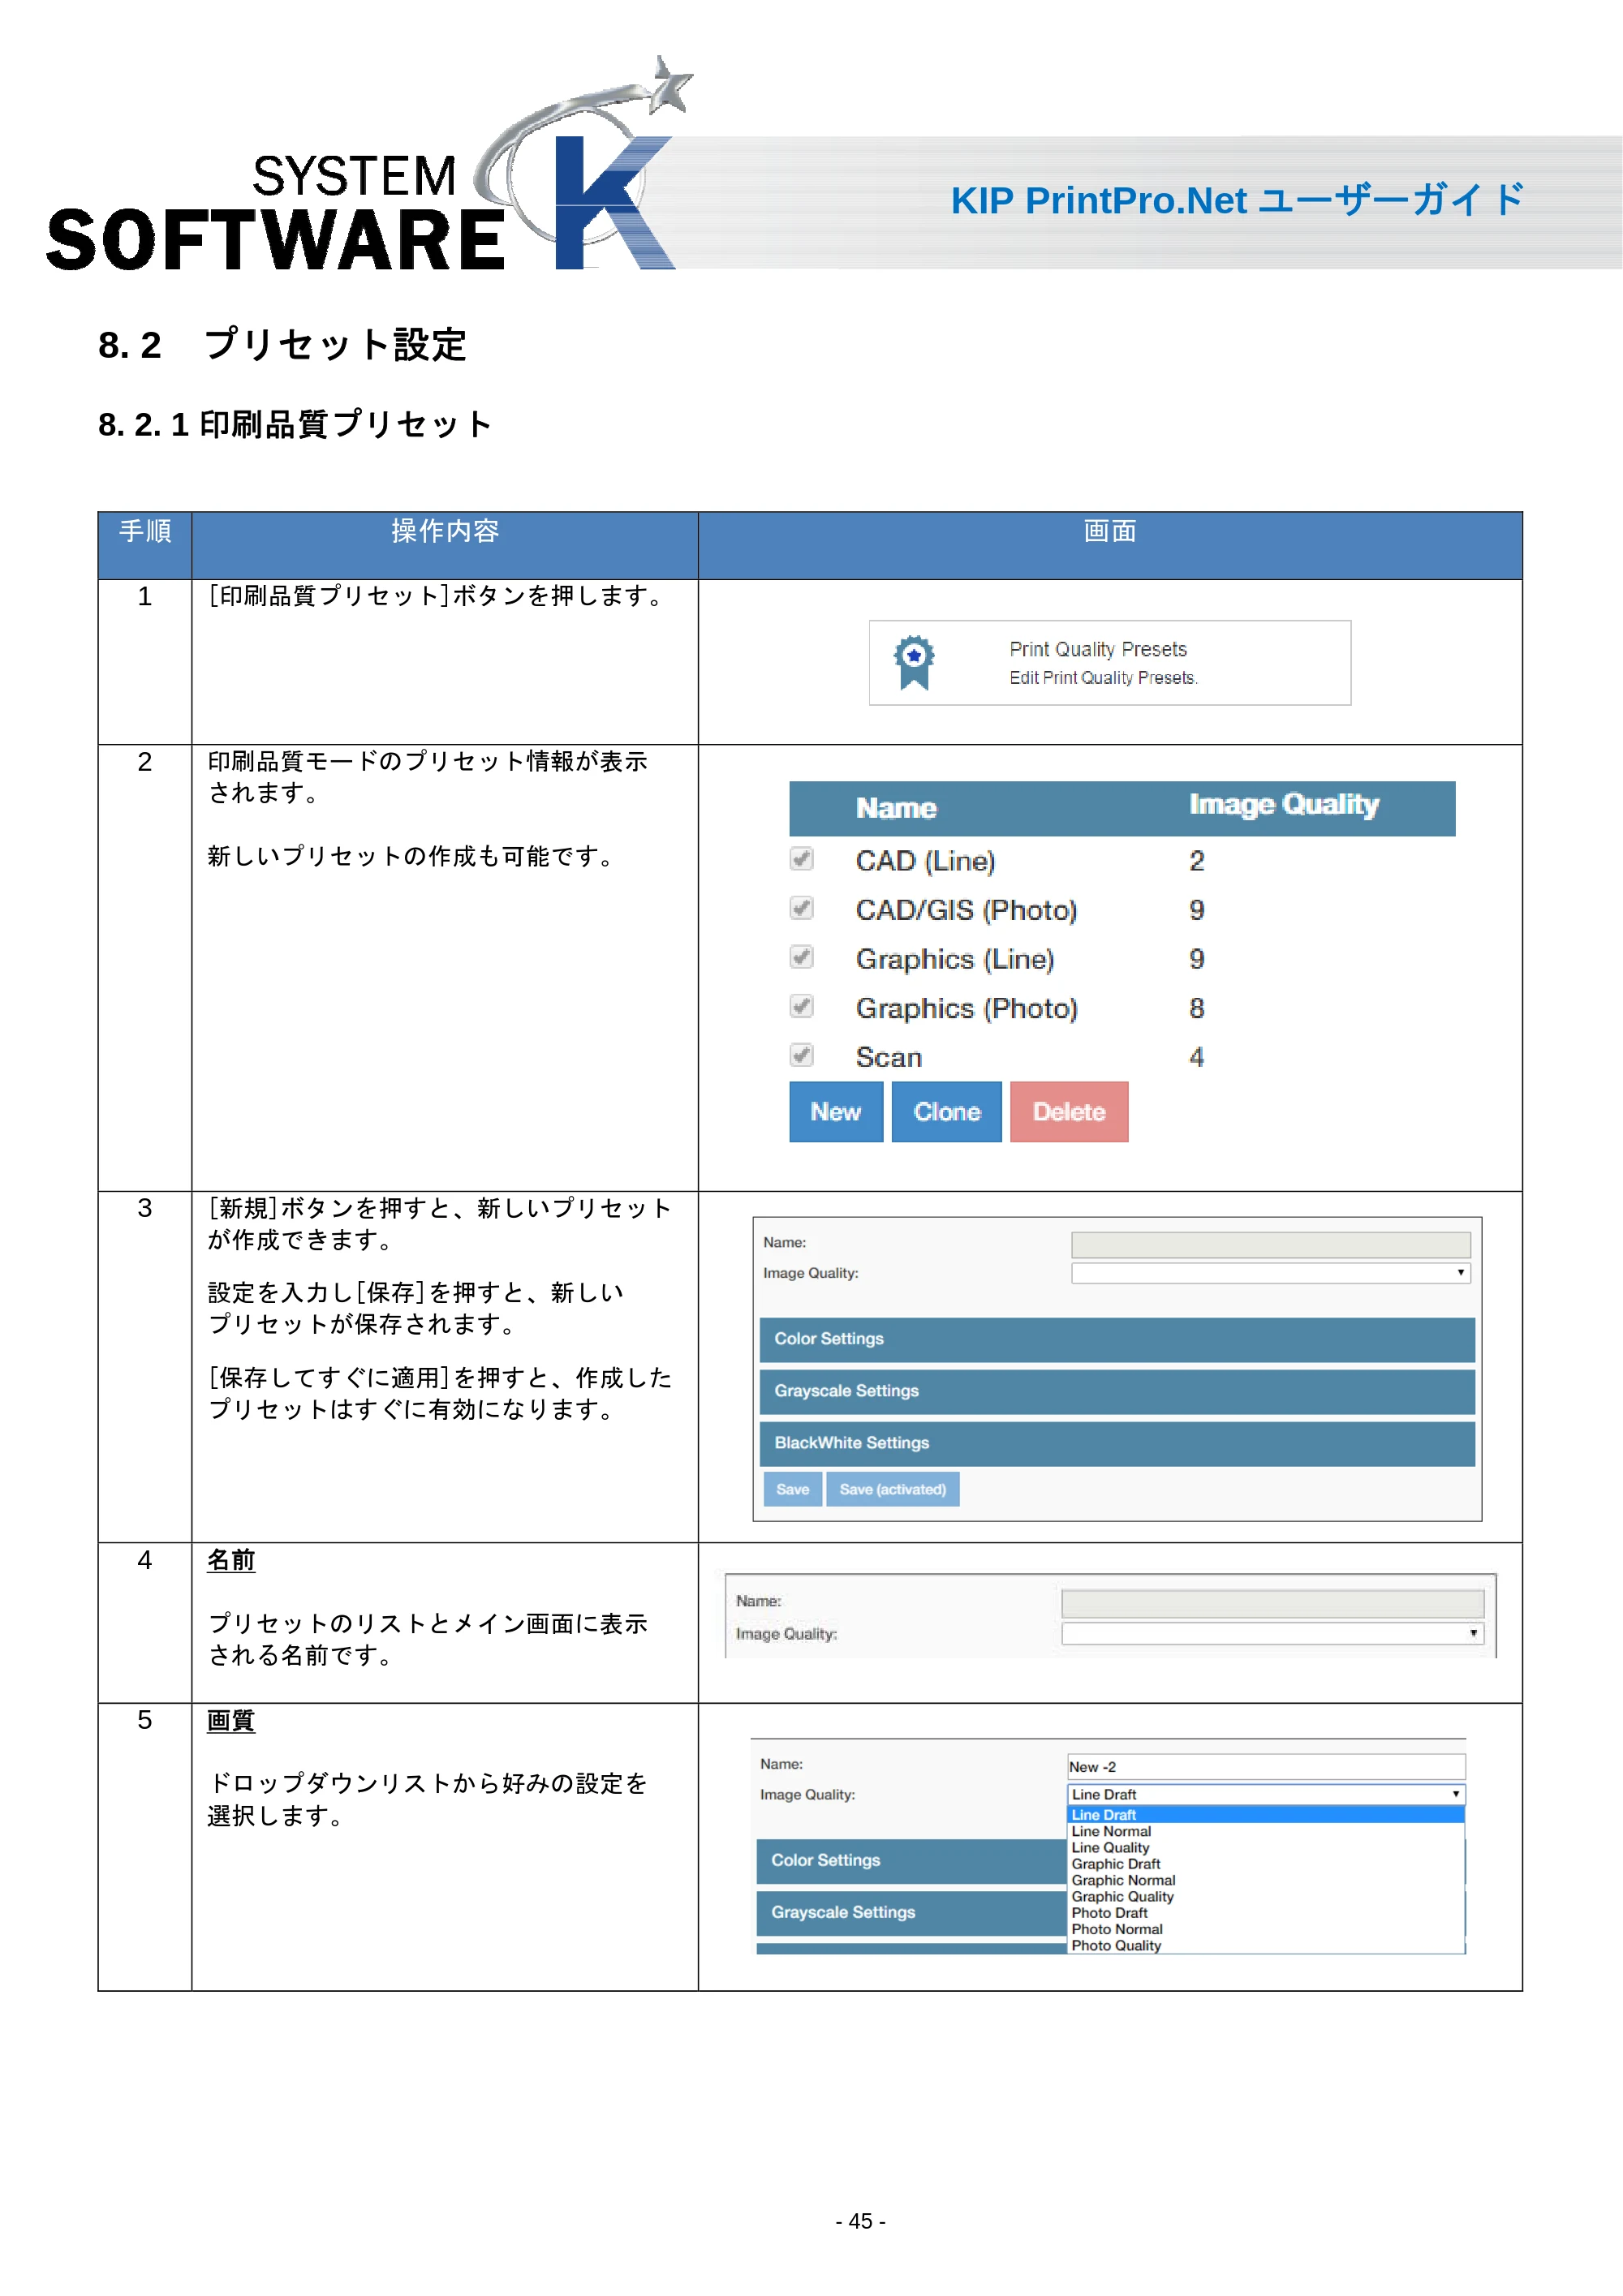1623x2296 pixels.
Task: Expand Color Settings in step 3 form
Action: click(x=1117, y=1340)
